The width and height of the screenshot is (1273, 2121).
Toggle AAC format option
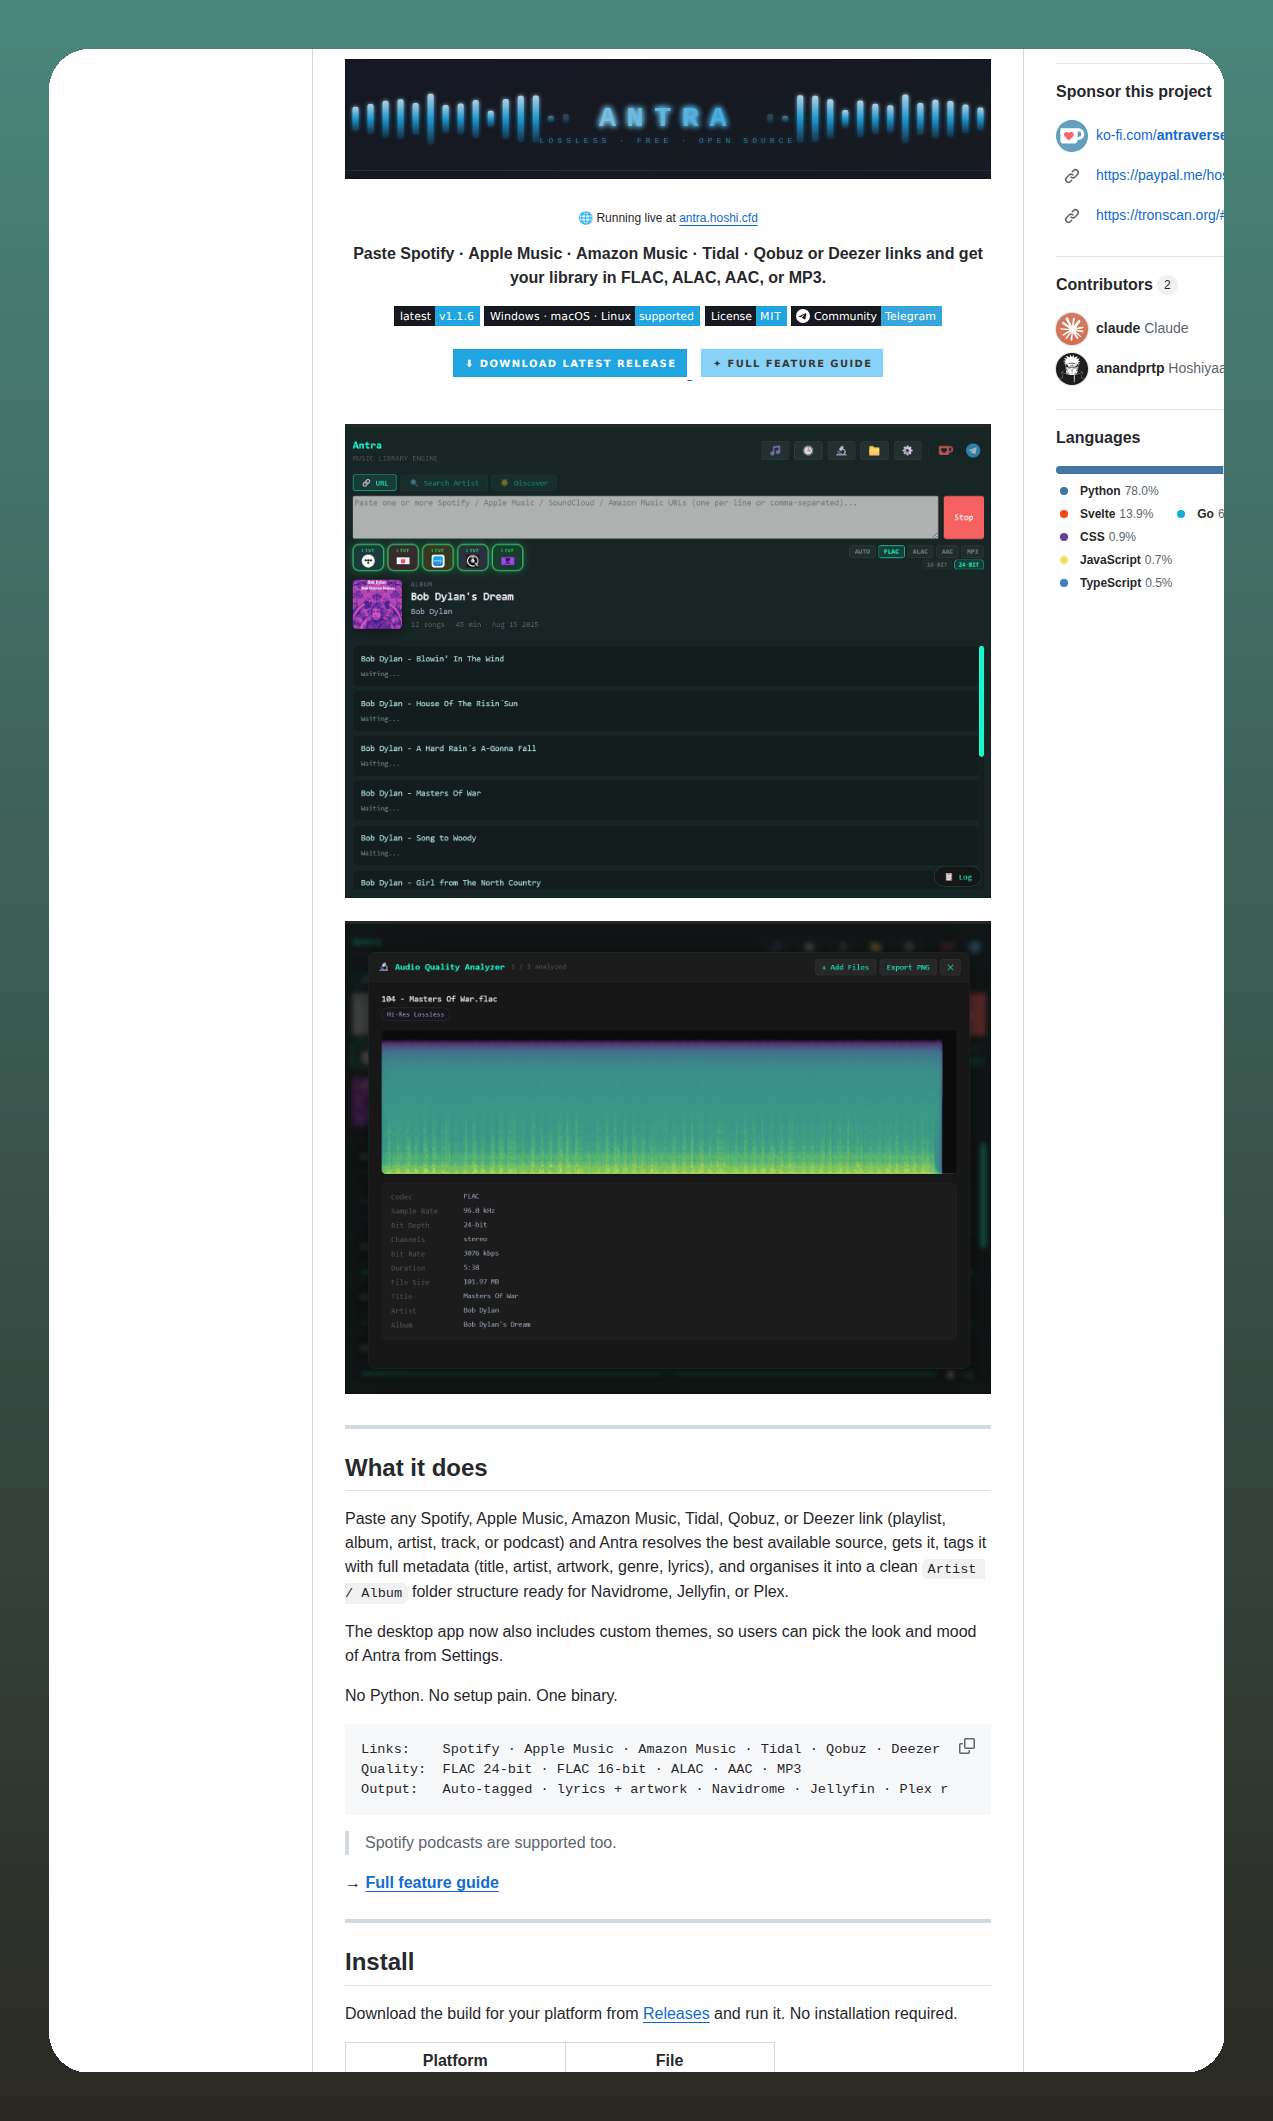click(x=947, y=551)
